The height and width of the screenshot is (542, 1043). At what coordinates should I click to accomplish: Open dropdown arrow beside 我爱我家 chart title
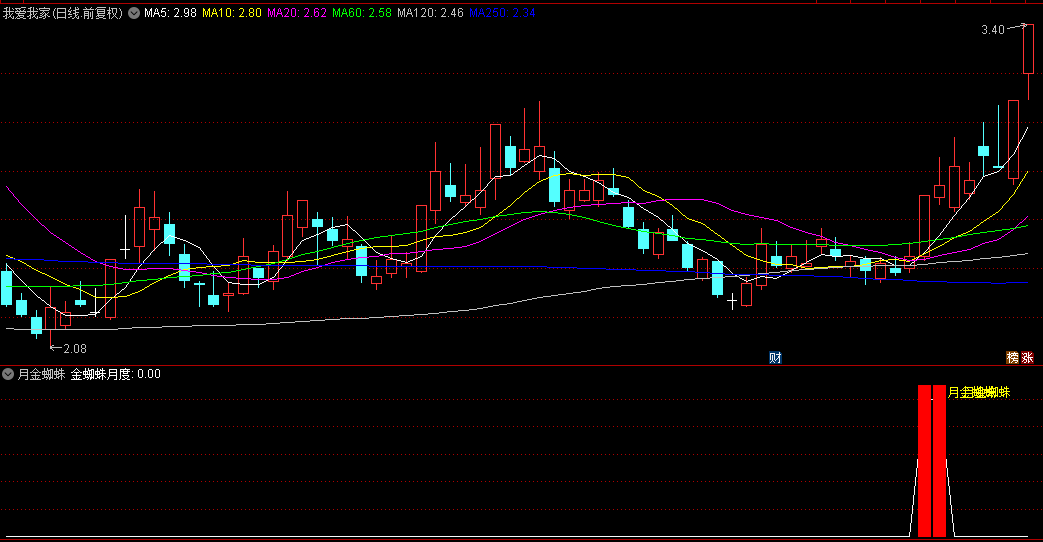pyautogui.click(x=134, y=13)
